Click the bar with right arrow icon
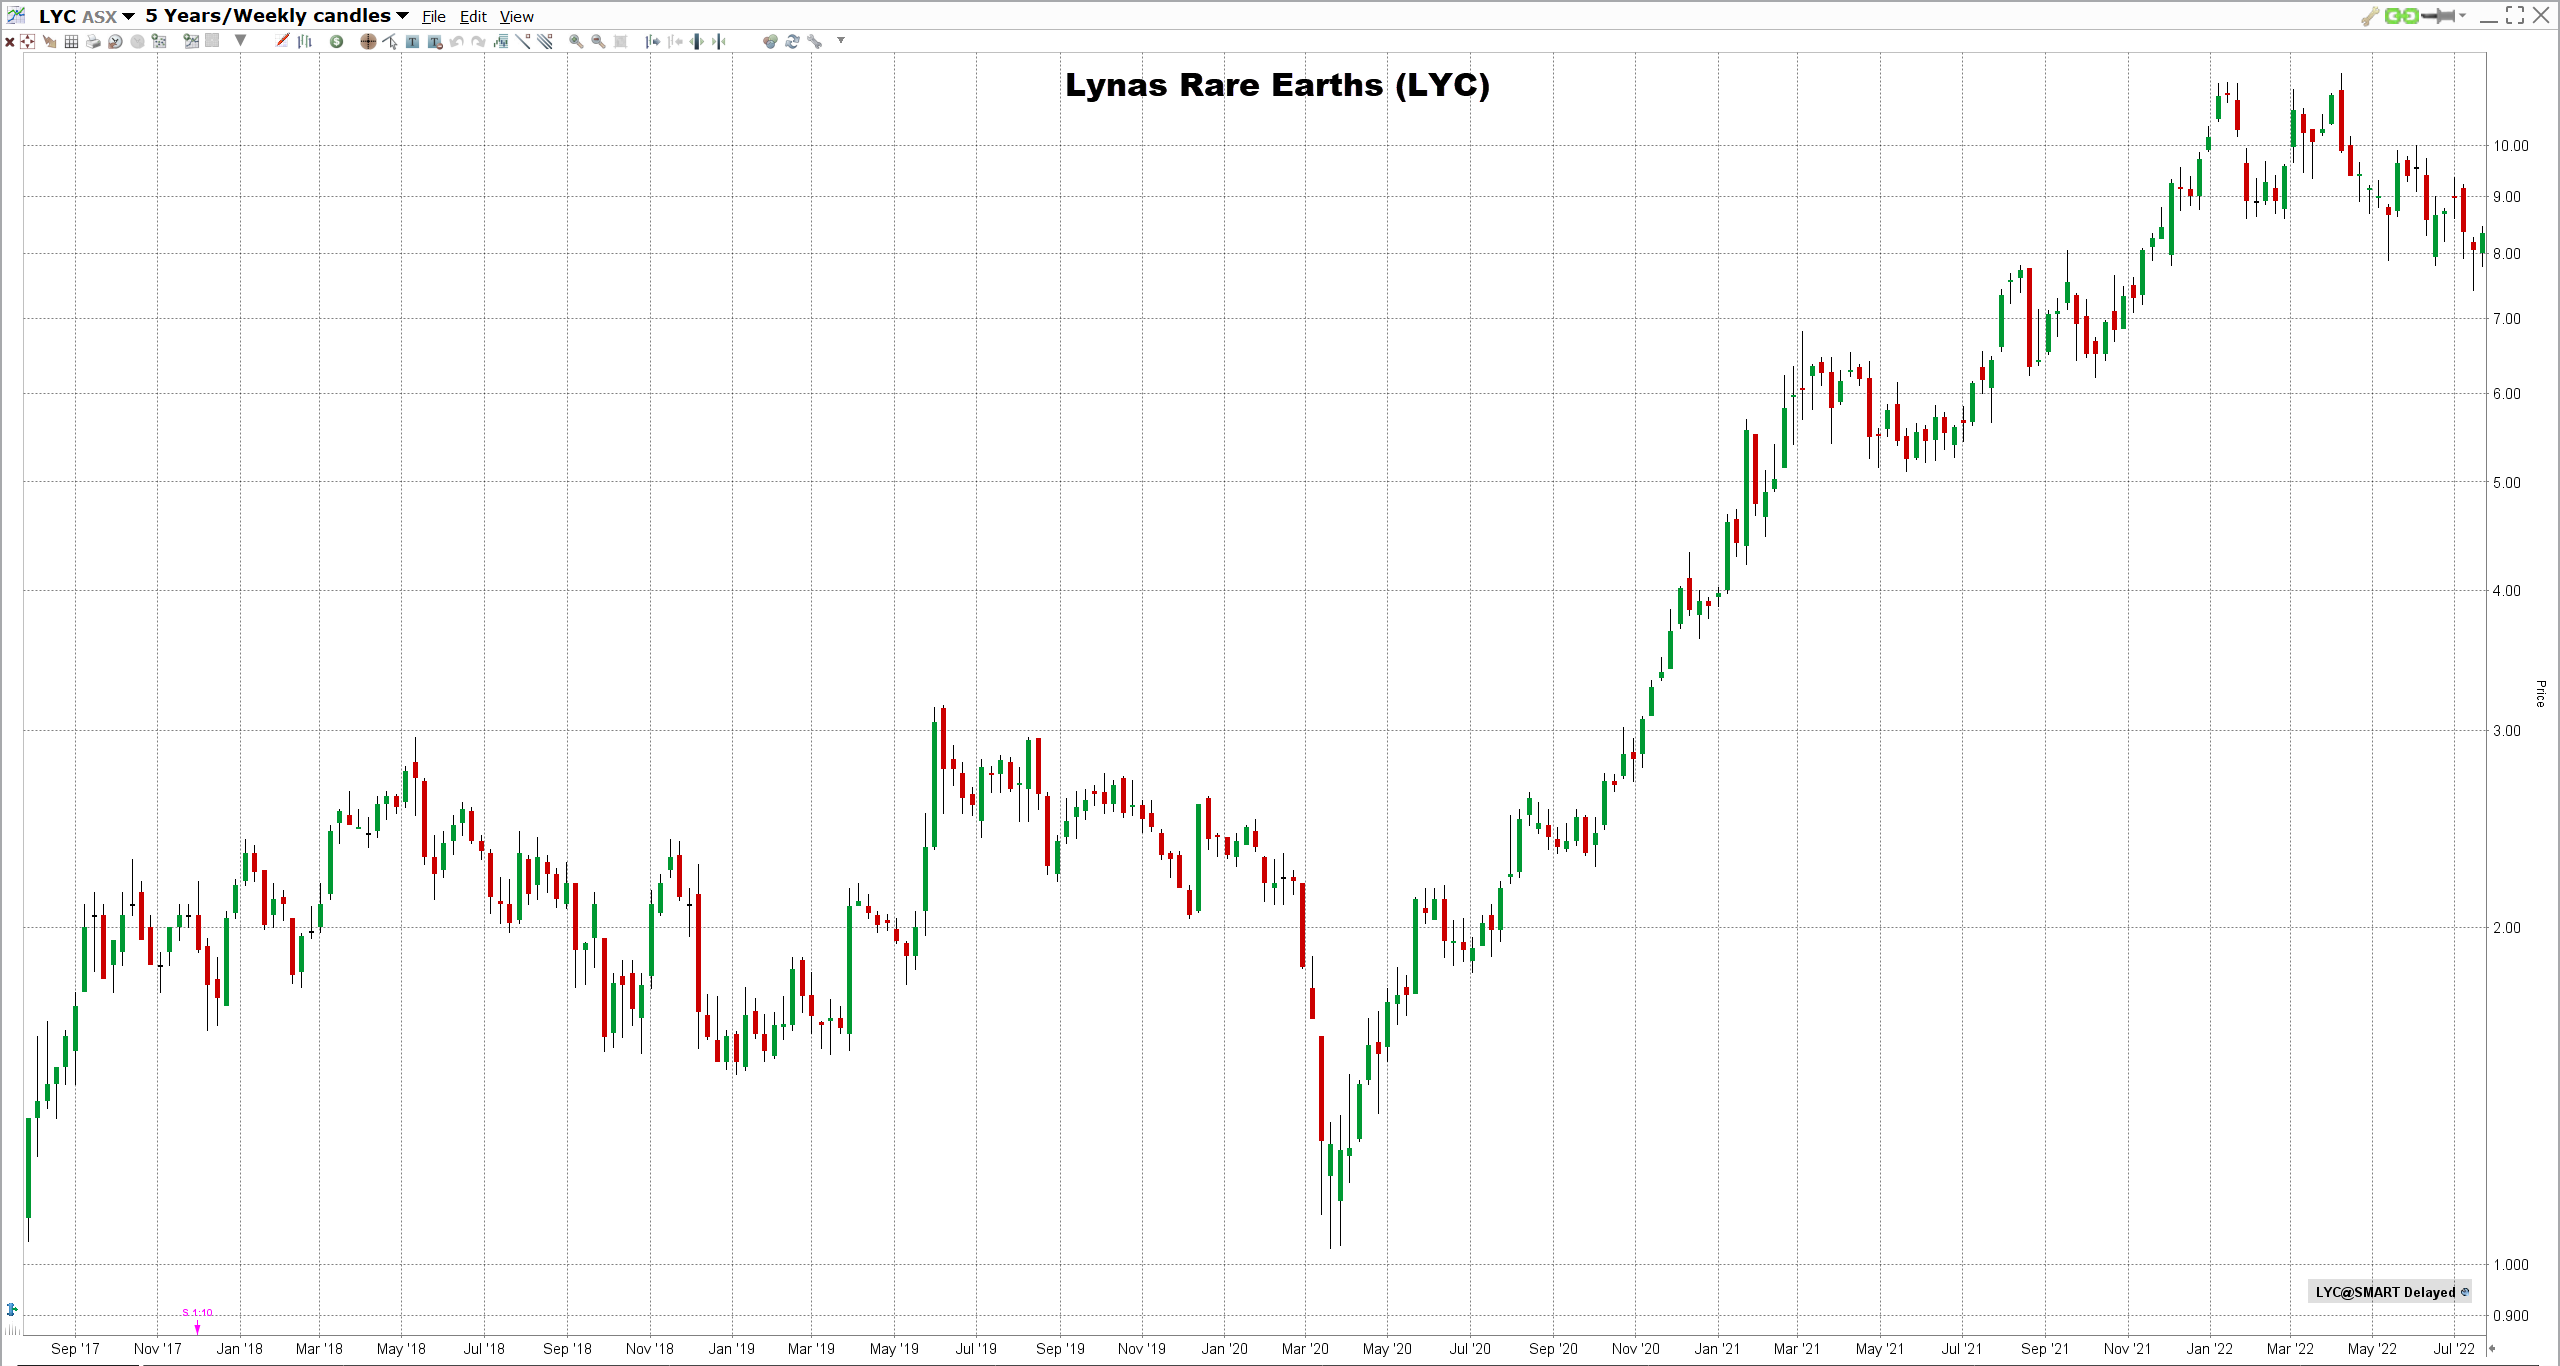This screenshot has width=2560, height=1366. coord(652,41)
